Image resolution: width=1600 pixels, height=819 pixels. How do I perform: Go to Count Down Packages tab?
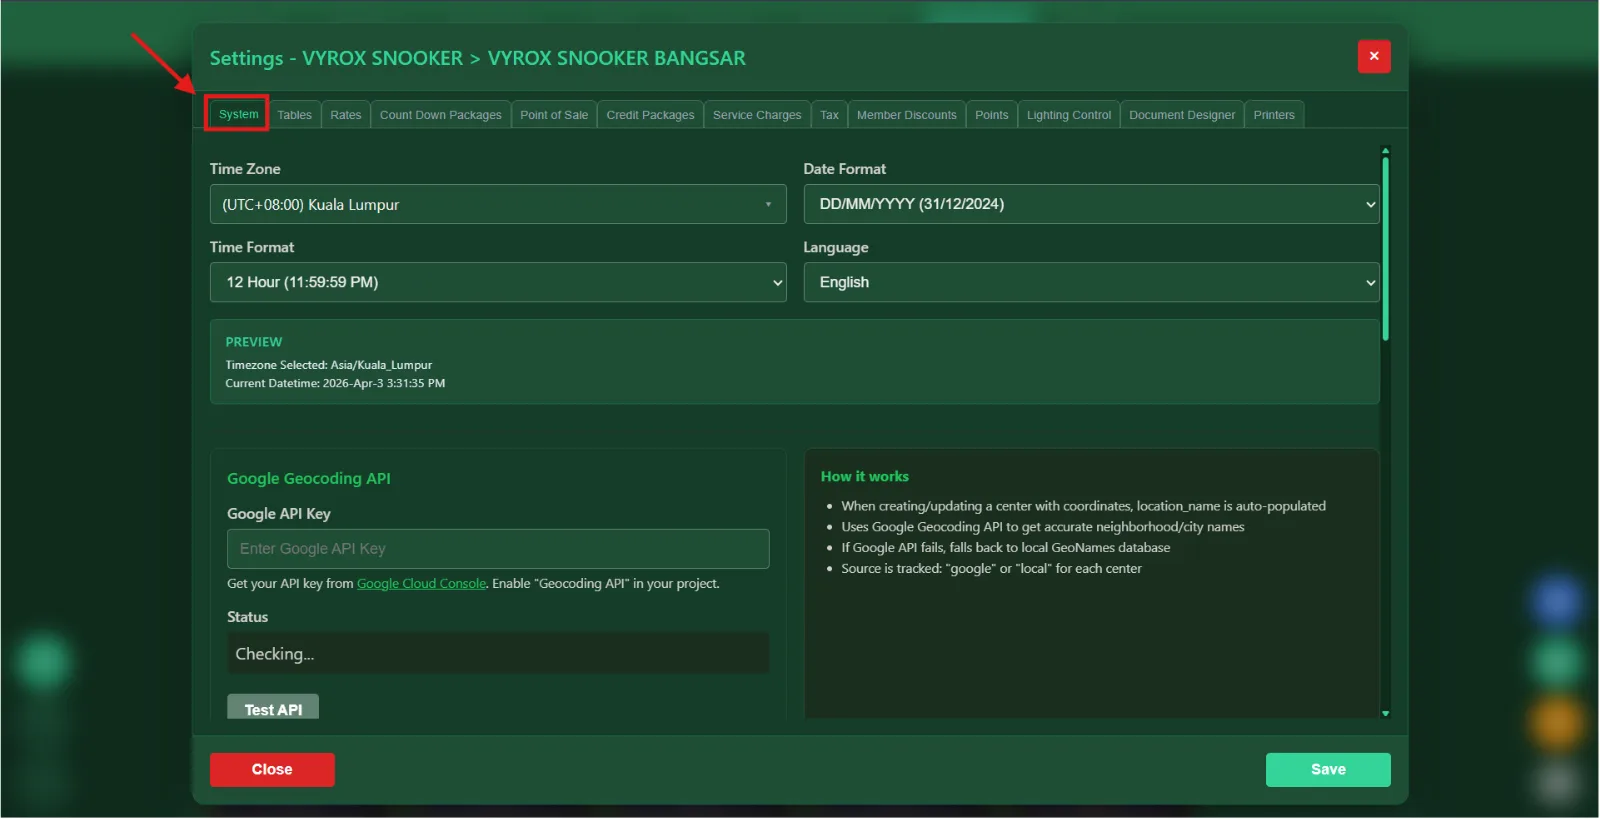point(441,115)
